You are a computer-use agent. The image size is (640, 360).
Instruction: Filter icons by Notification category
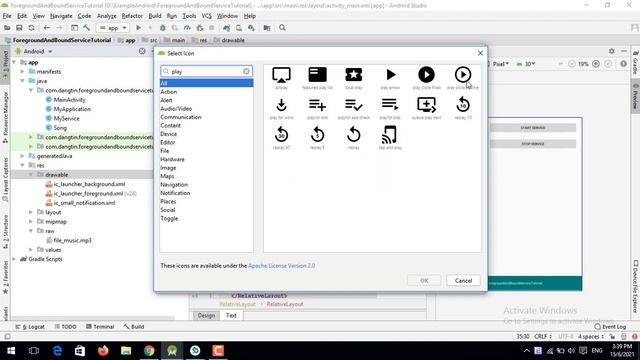pos(175,193)
